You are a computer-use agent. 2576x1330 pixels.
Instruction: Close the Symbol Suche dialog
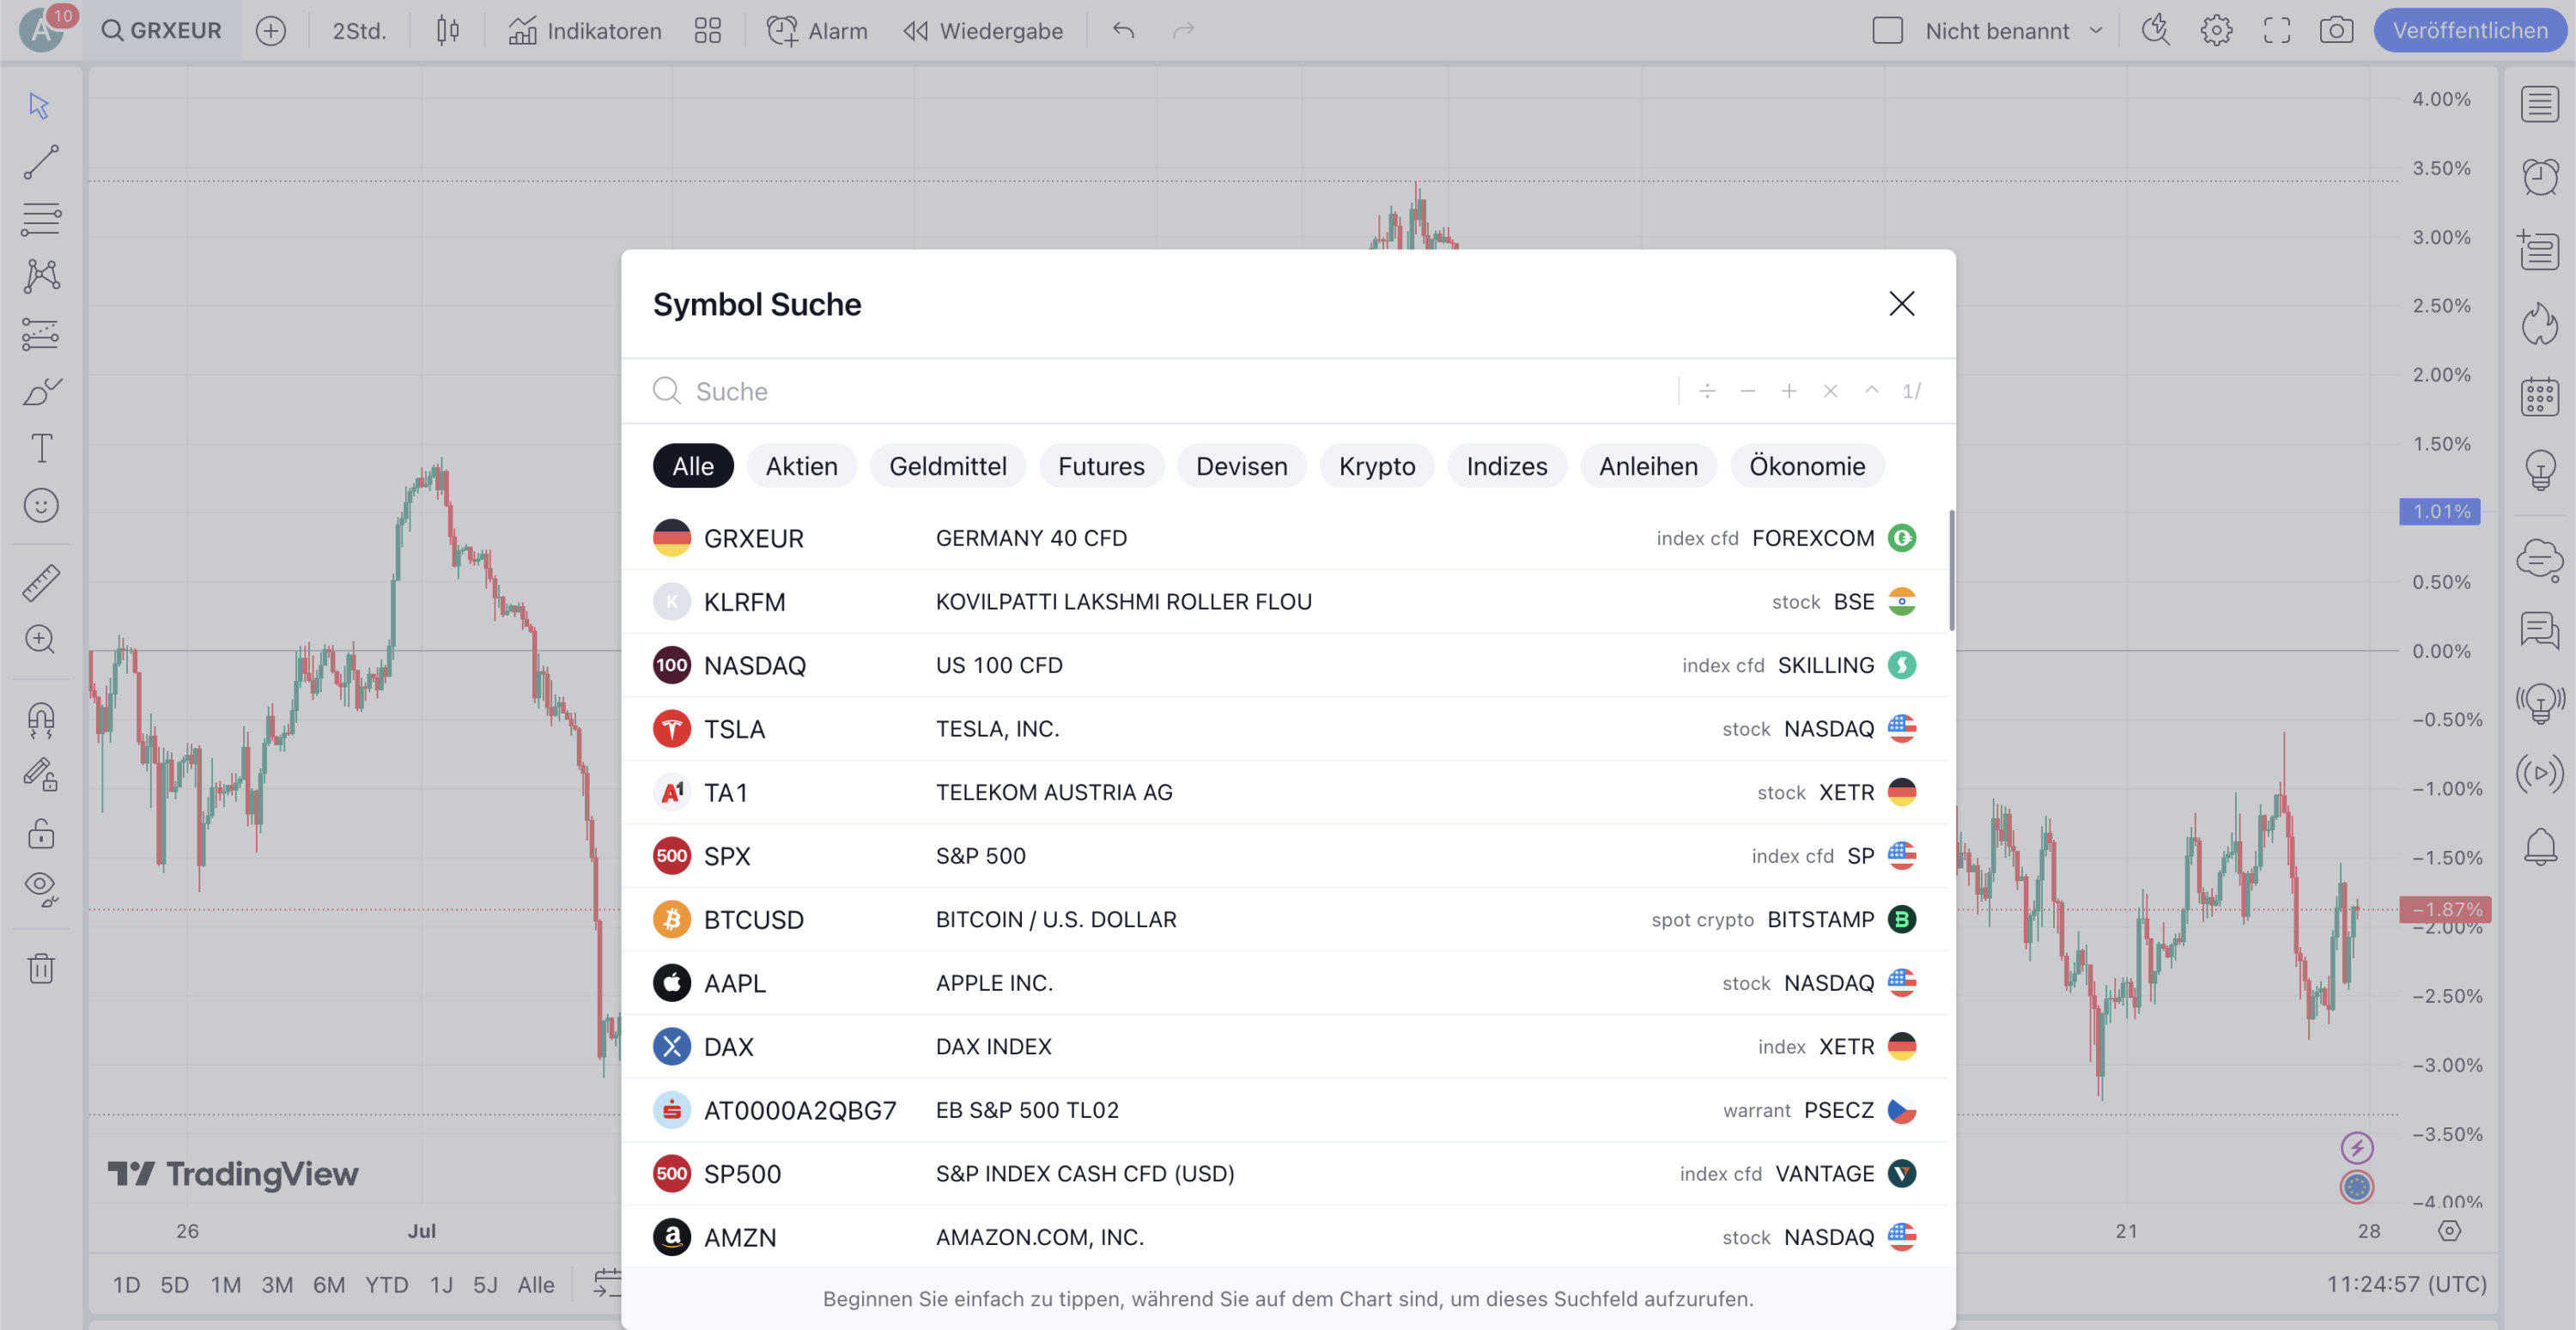(1901, 303)
